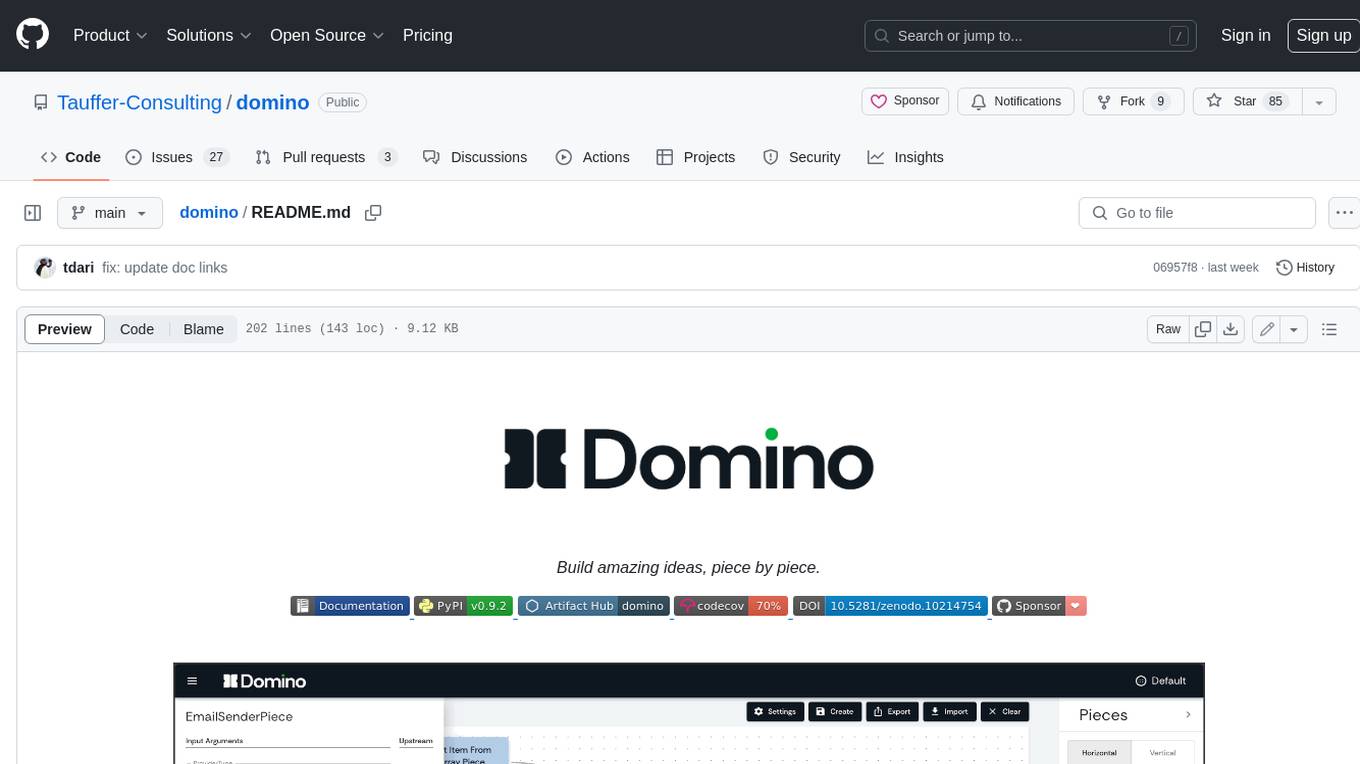1360x764 pixels.
Task: Open the Actions tab
Action: coord(592,157)
